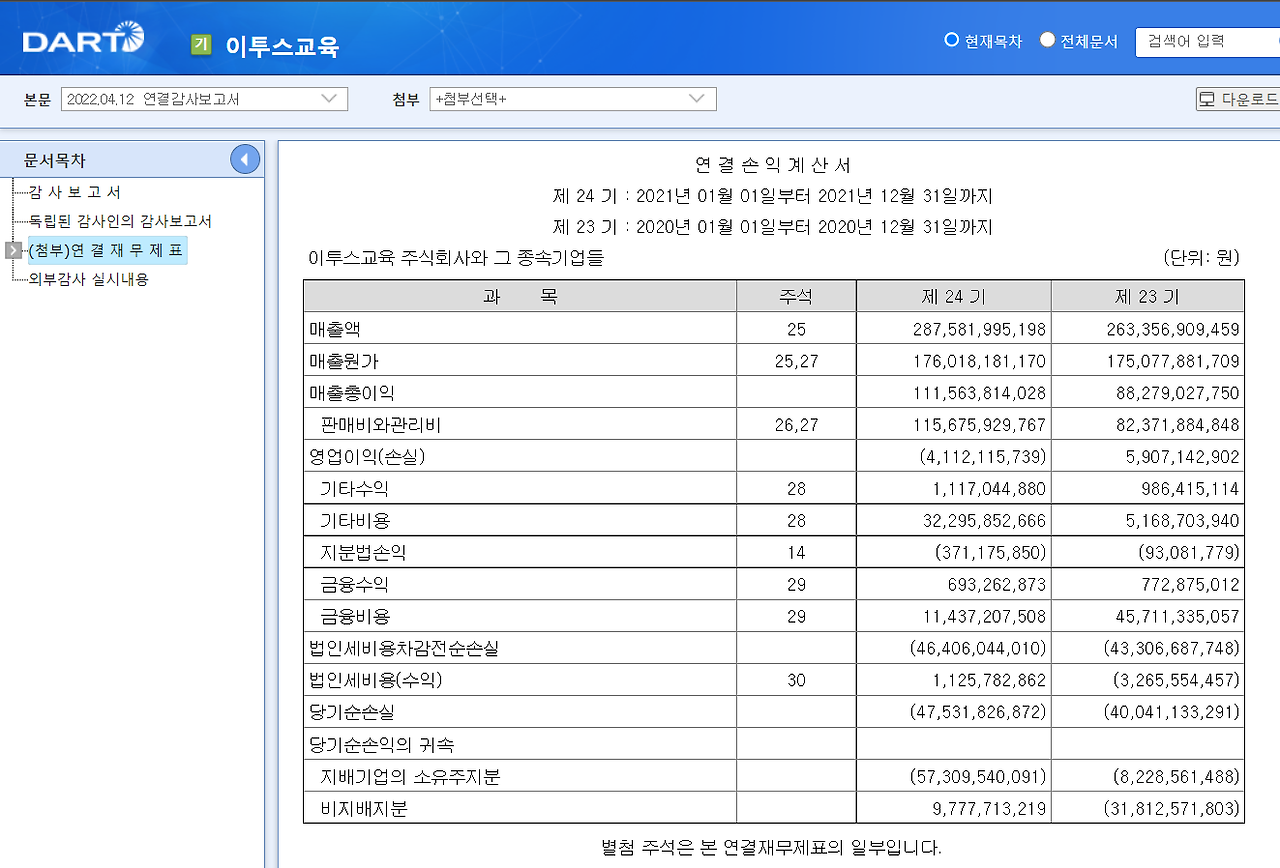Viewport: 1280px width, 868px height.
Task: Collapse the 문서목차 panel with the arrow
Action: (245, 159)
